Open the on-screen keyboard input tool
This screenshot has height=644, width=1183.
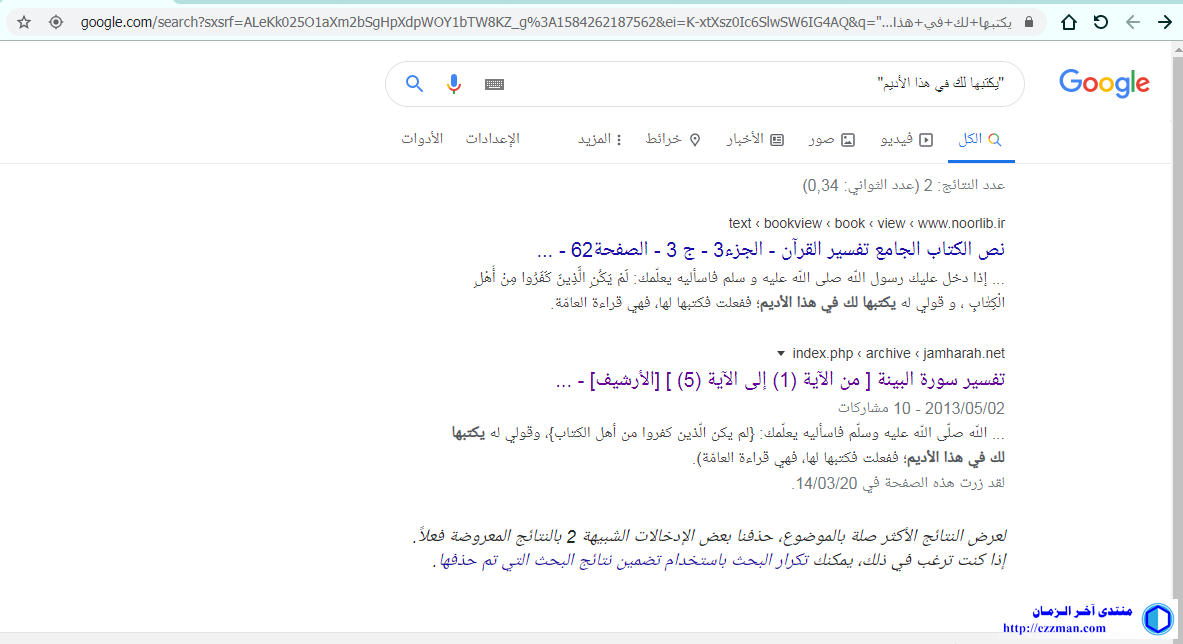[x=494, y=84]
